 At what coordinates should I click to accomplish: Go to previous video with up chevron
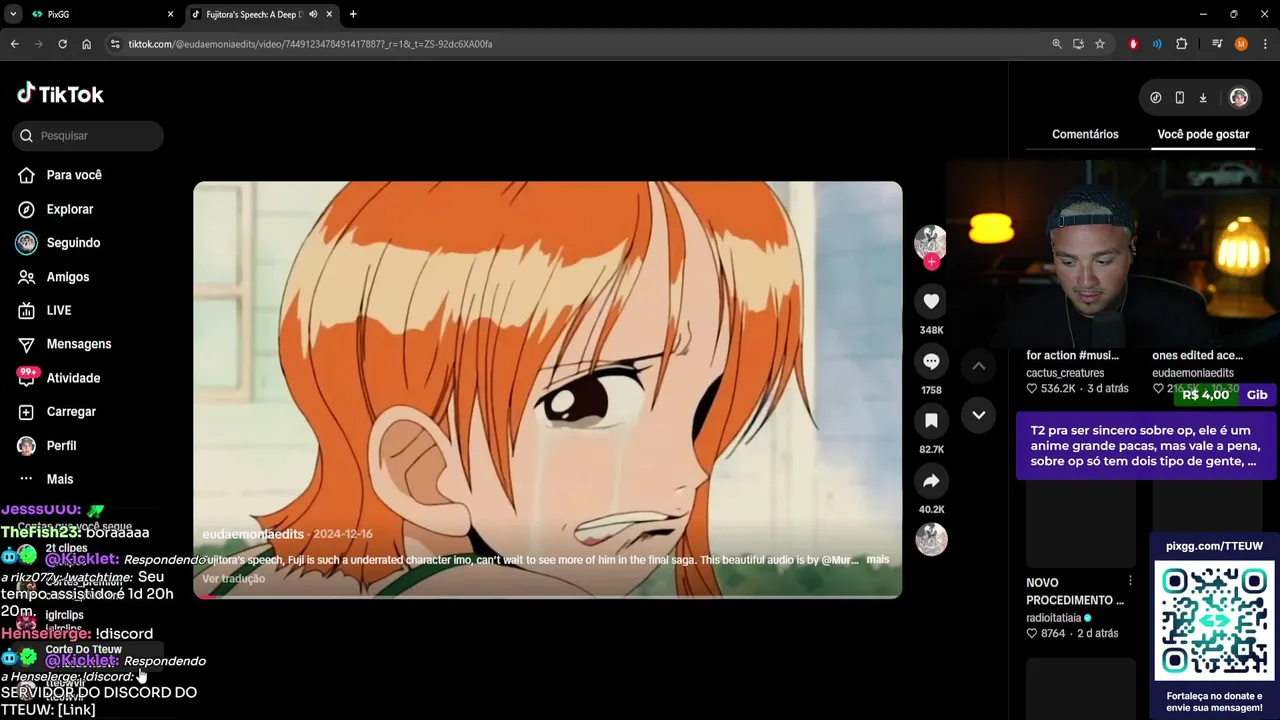coord(979,366)
